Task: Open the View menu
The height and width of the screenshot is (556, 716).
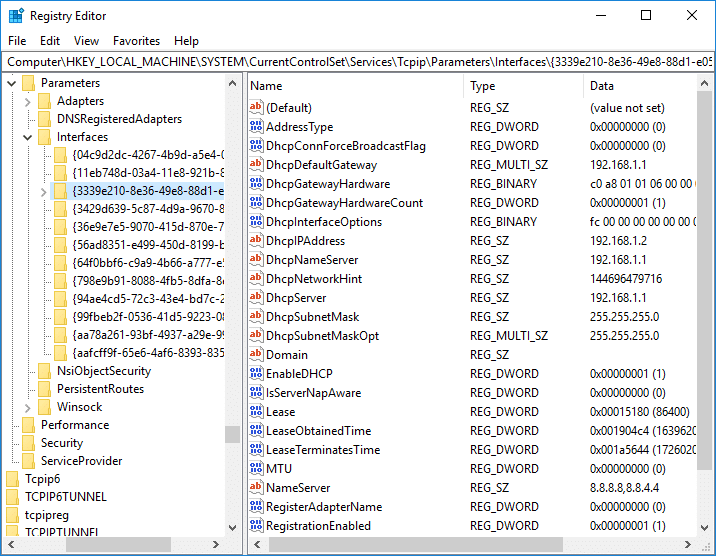Action: [x=87, y=41]
